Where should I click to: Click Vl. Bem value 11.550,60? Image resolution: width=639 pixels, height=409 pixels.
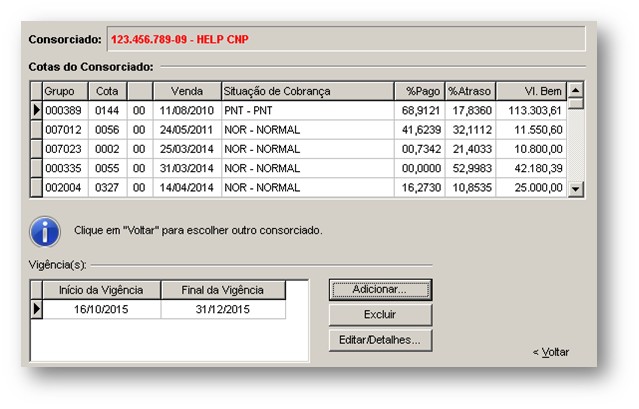[531, 130]
